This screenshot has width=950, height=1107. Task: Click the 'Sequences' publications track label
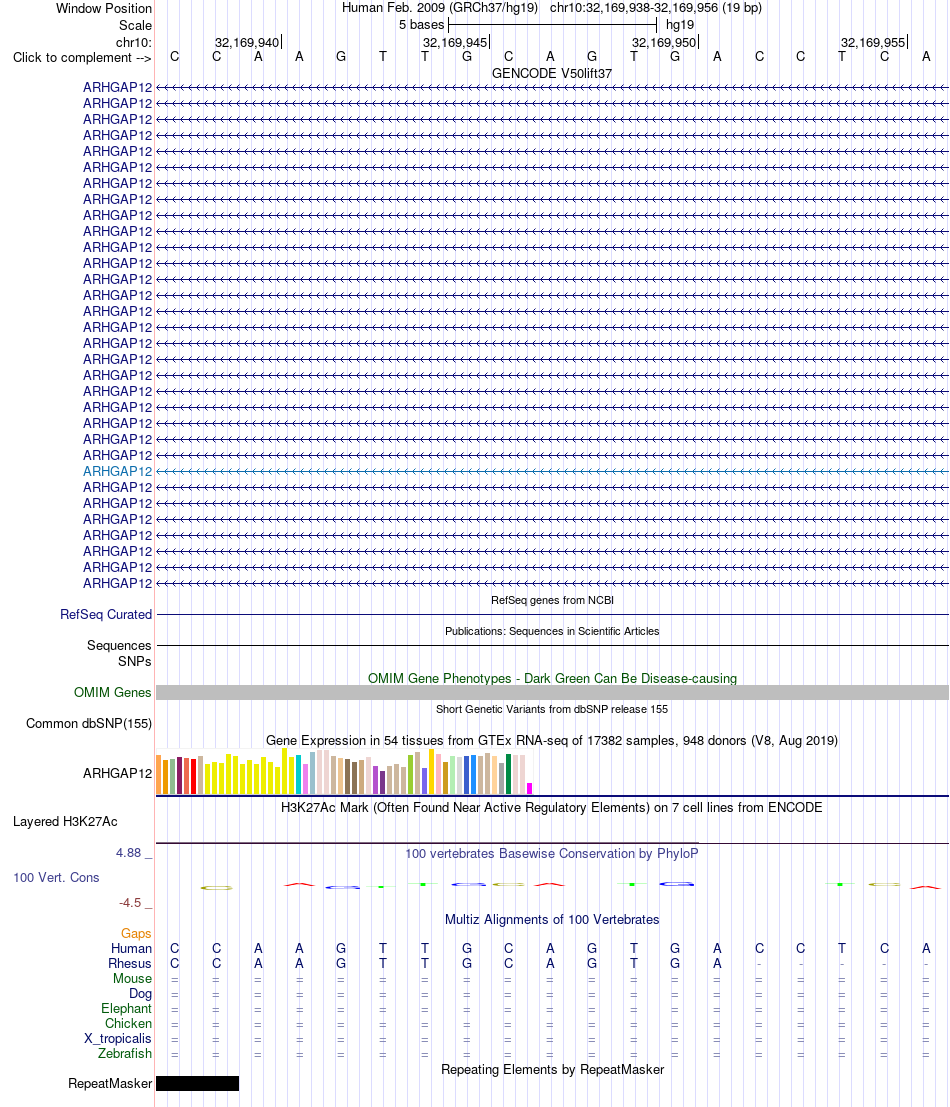(119, 645)
